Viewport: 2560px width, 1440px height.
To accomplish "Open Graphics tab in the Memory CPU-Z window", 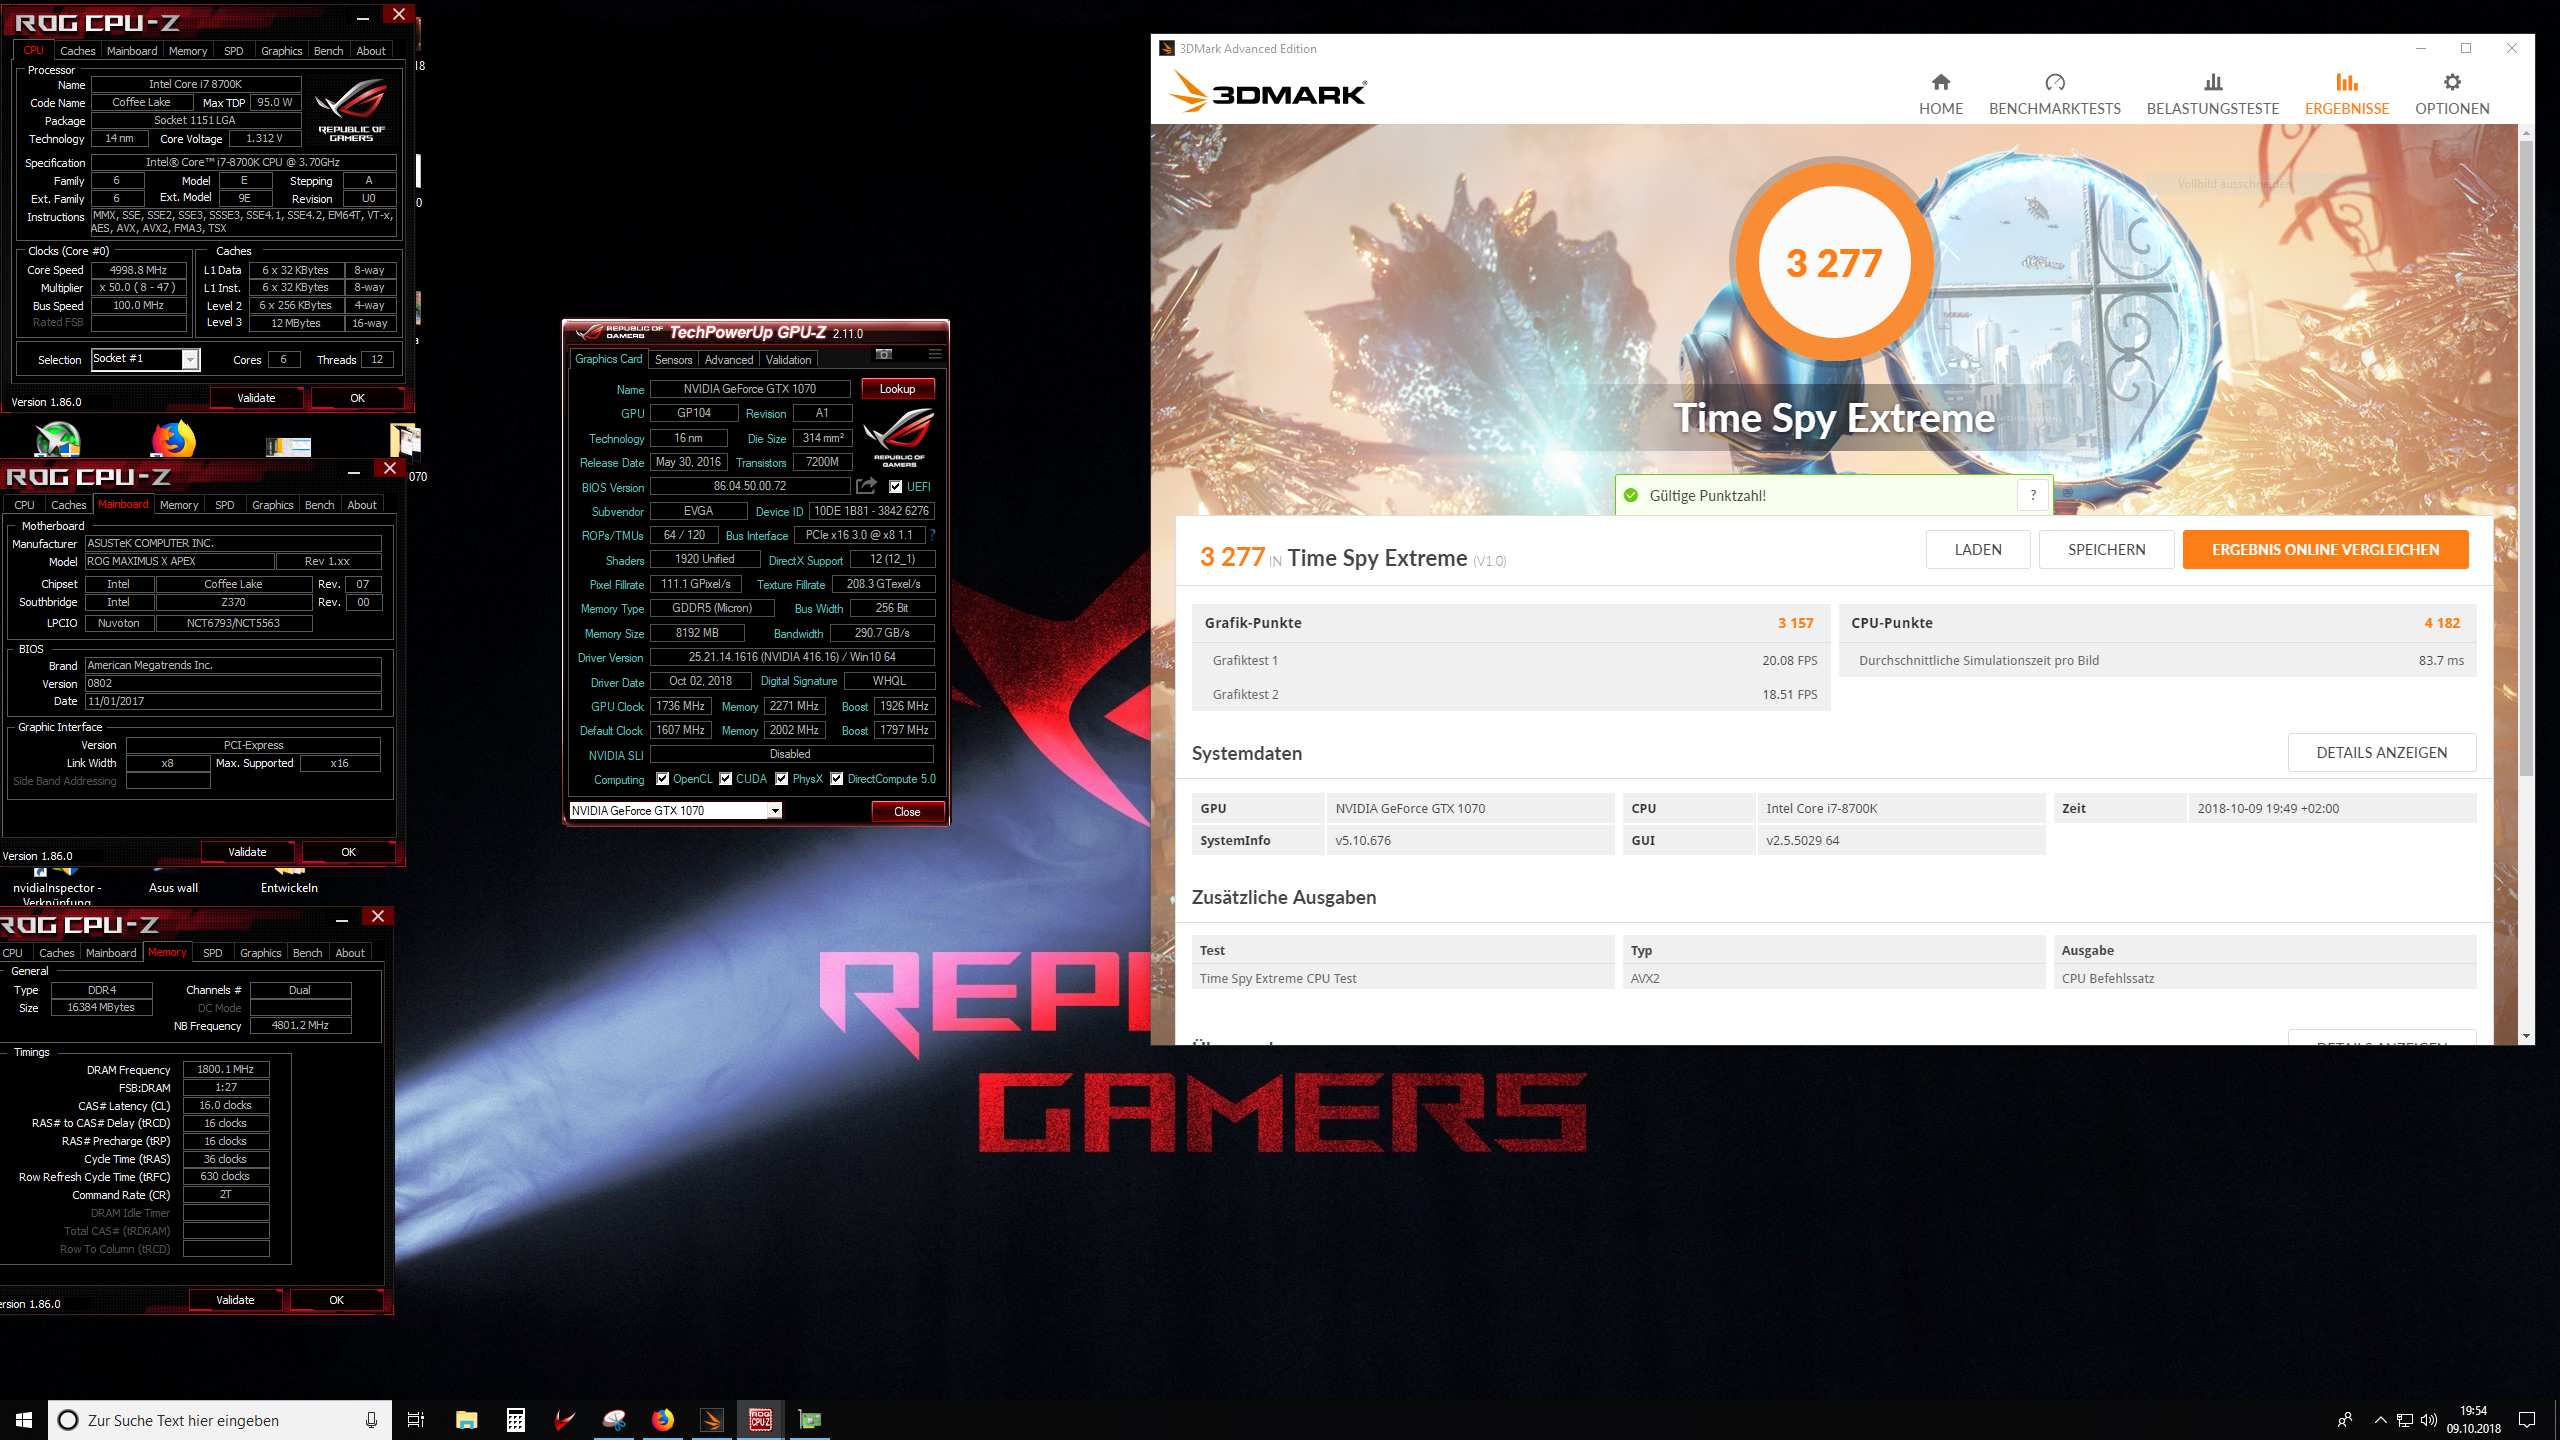I will pyautogui.click(x=260, y=953).
